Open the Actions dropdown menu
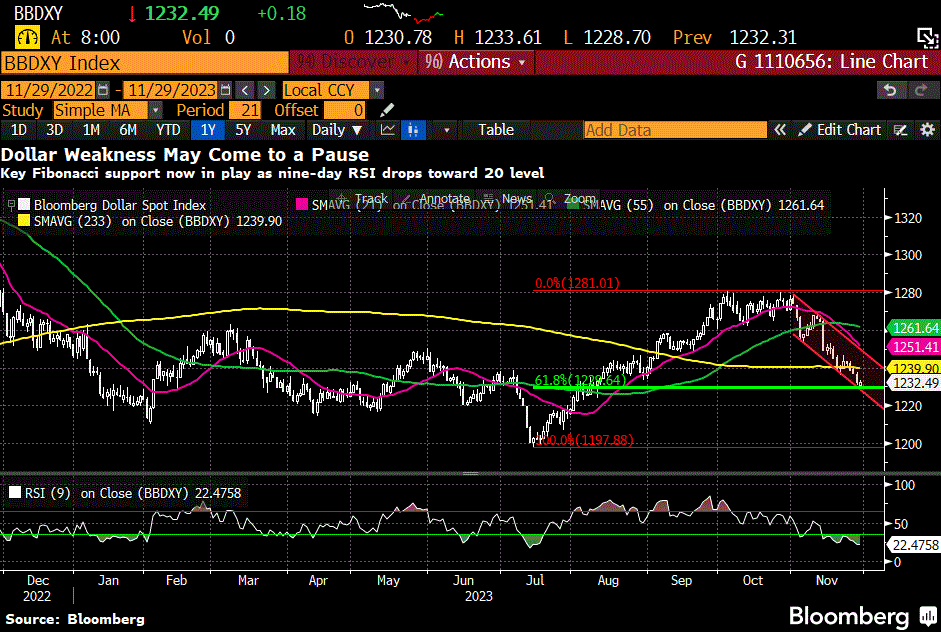This screenshot has height=632, width=941. [x=475, y=62]
